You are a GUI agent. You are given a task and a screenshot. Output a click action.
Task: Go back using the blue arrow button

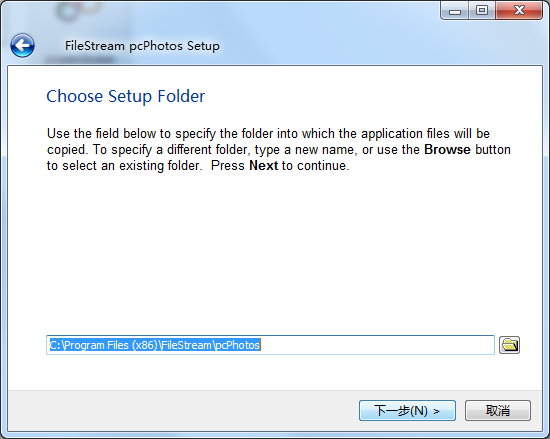point(22,45)
